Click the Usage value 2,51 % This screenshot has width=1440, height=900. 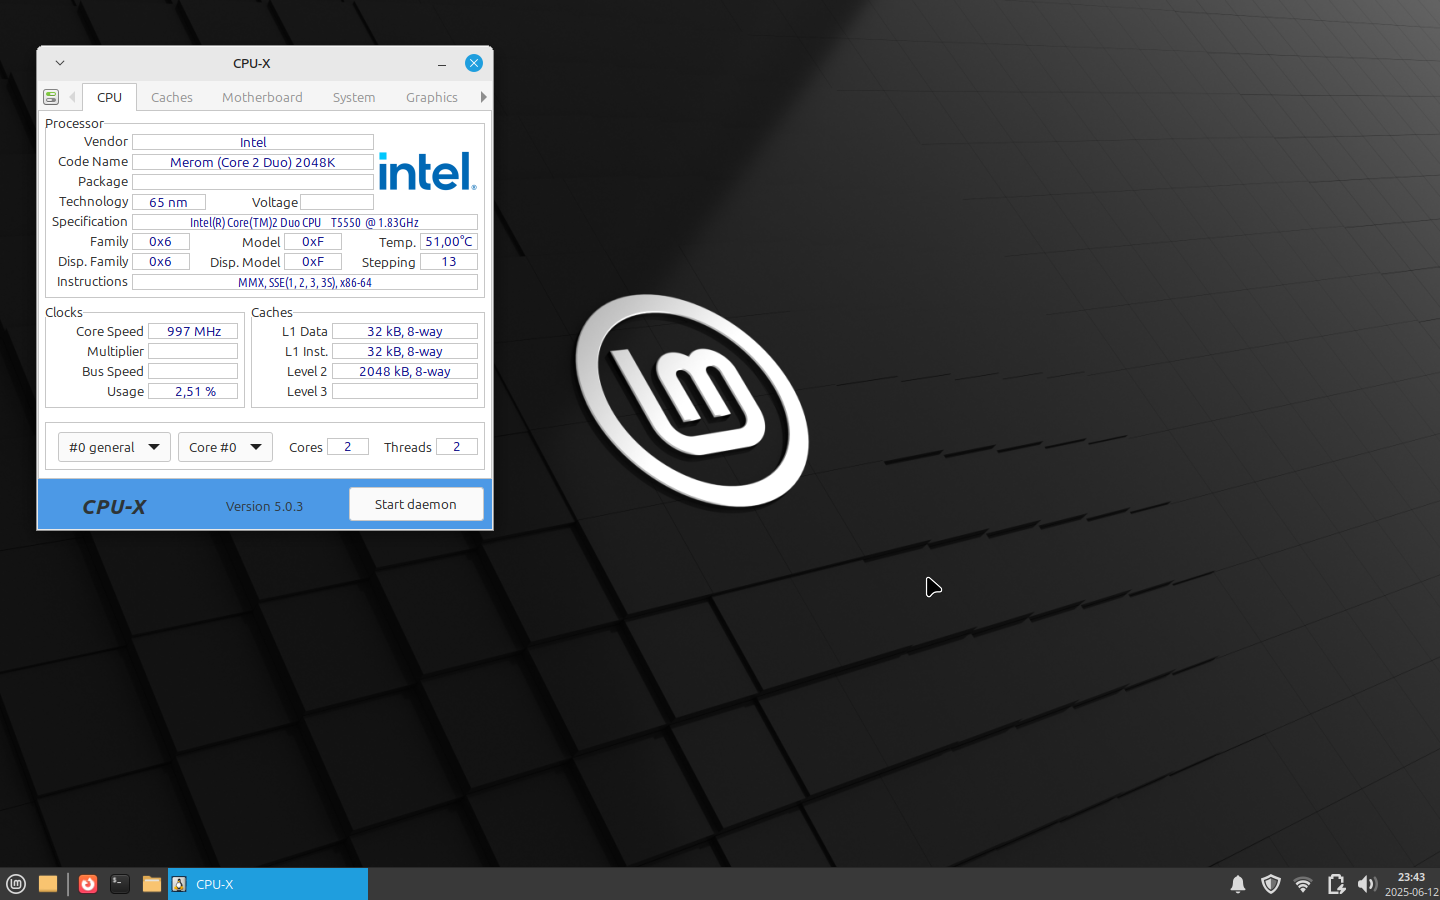point(193,391)
